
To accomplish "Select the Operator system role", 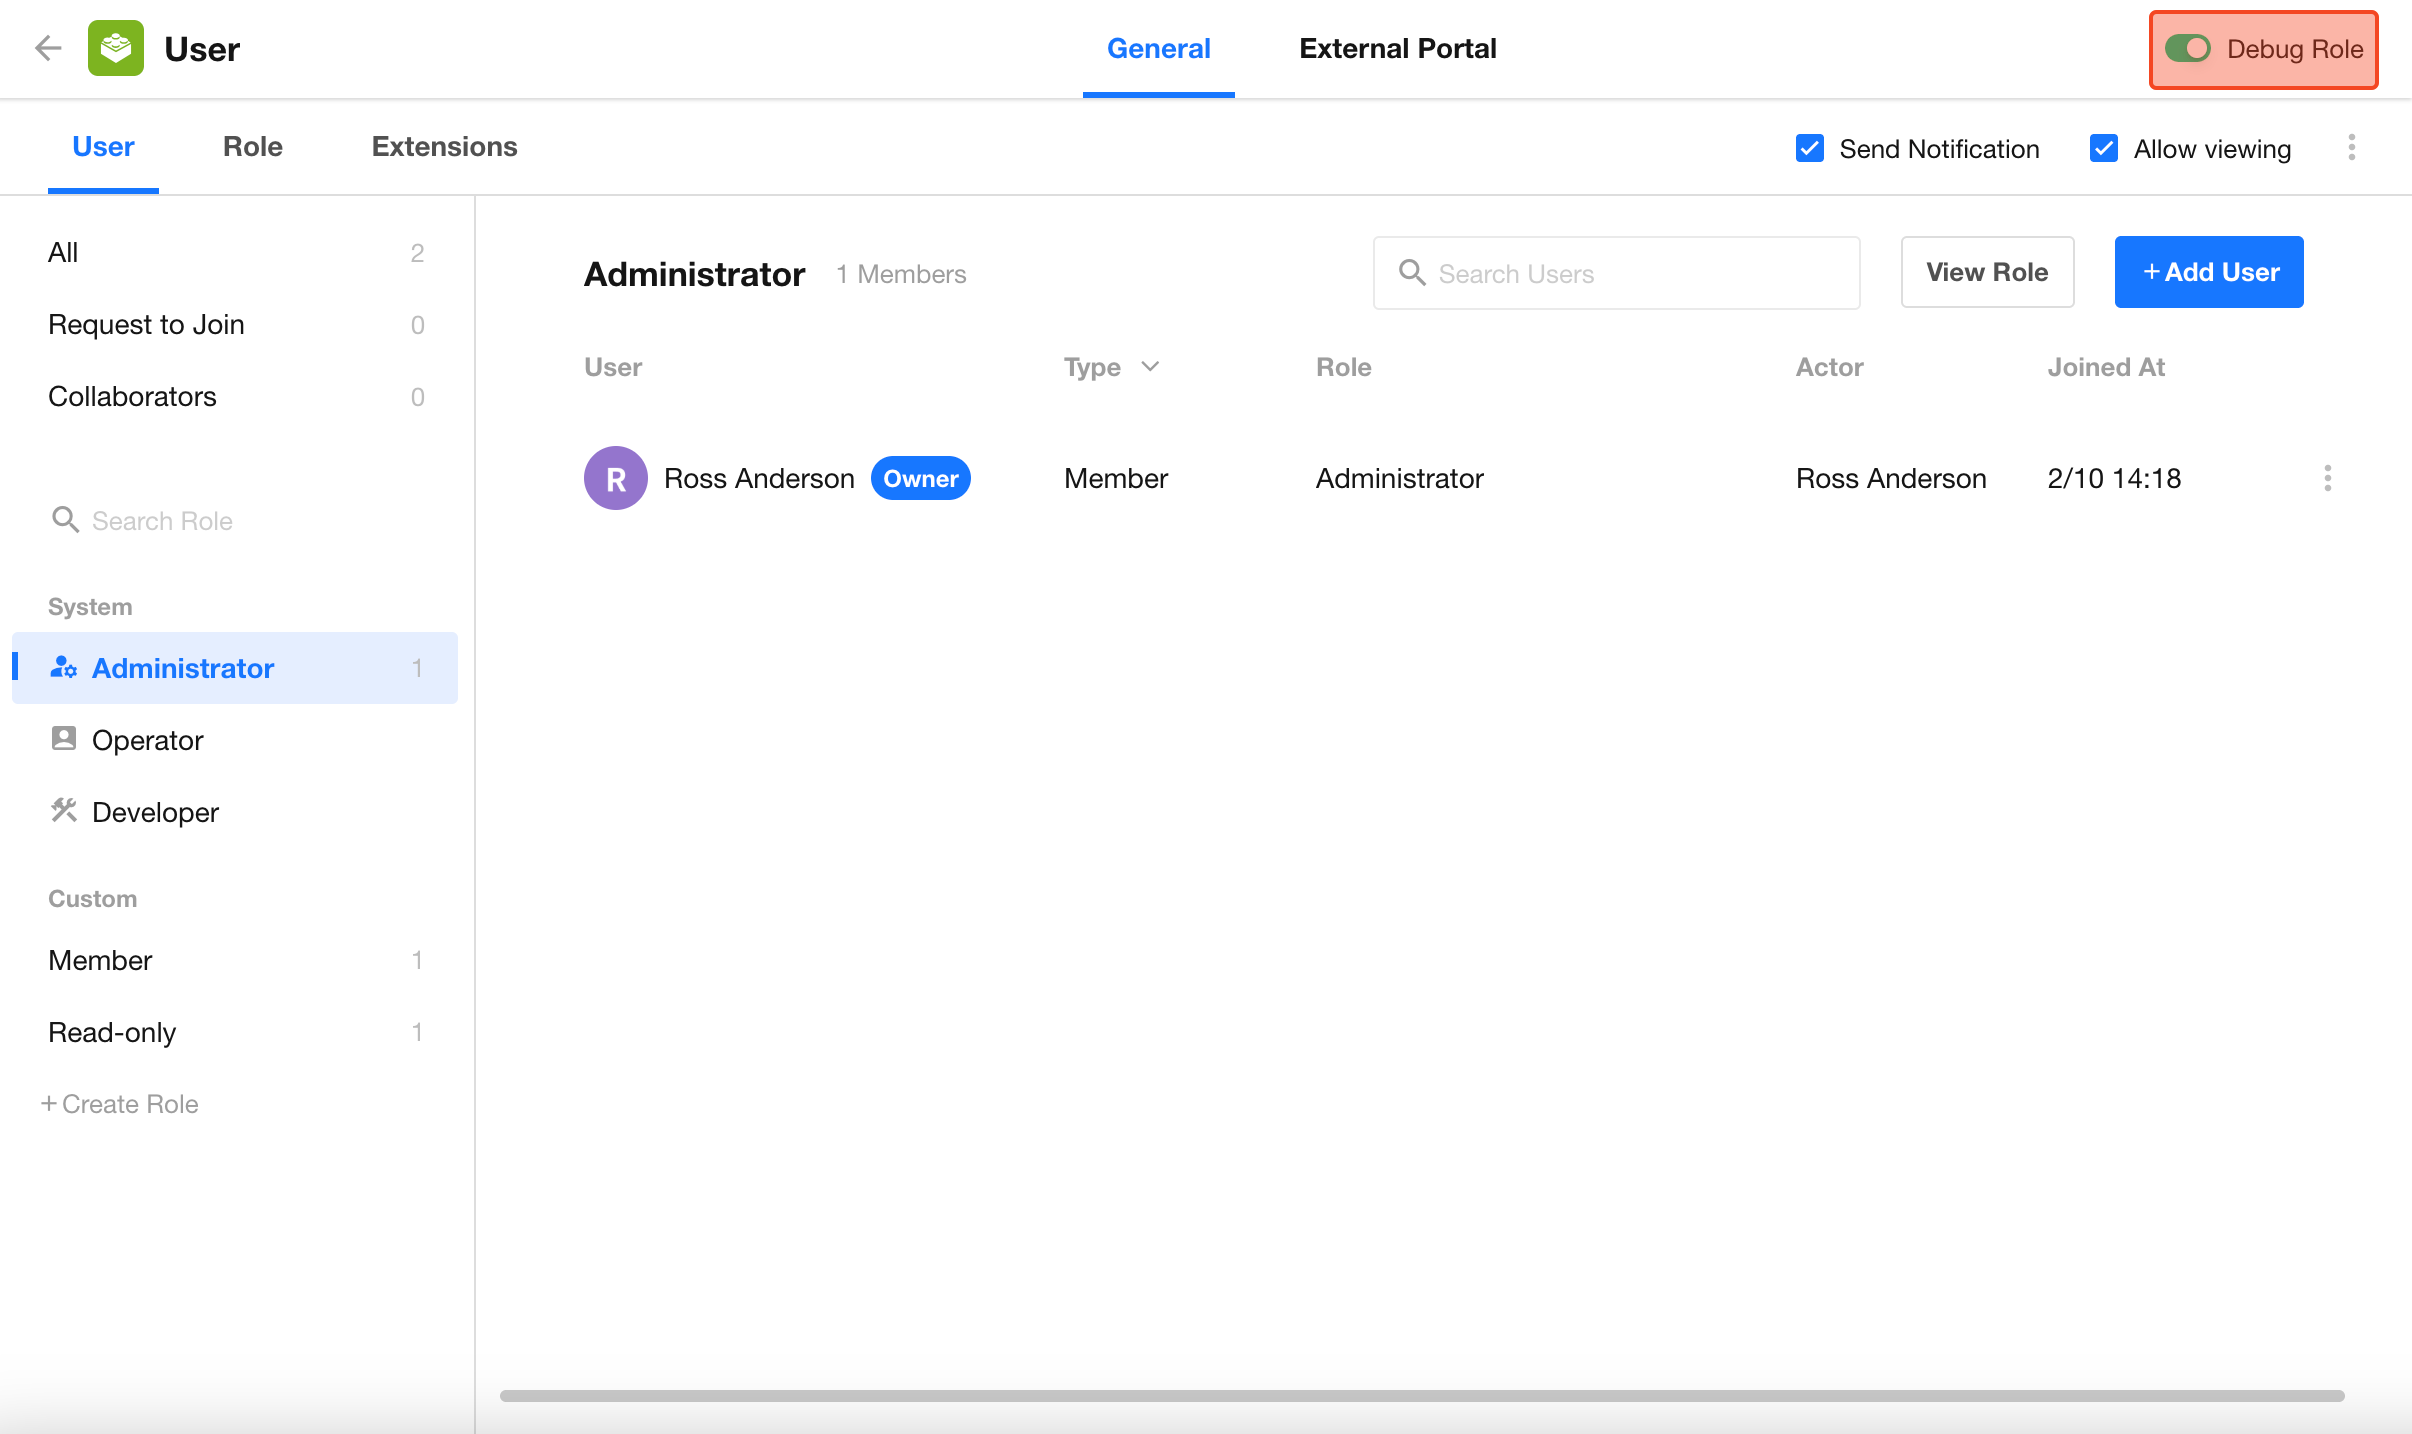I will coord(236,740).
